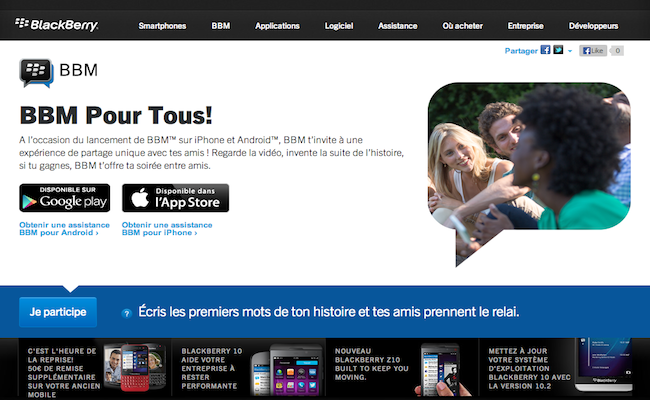Click the Écris les premiers mots text

click(x=328, y=312)
